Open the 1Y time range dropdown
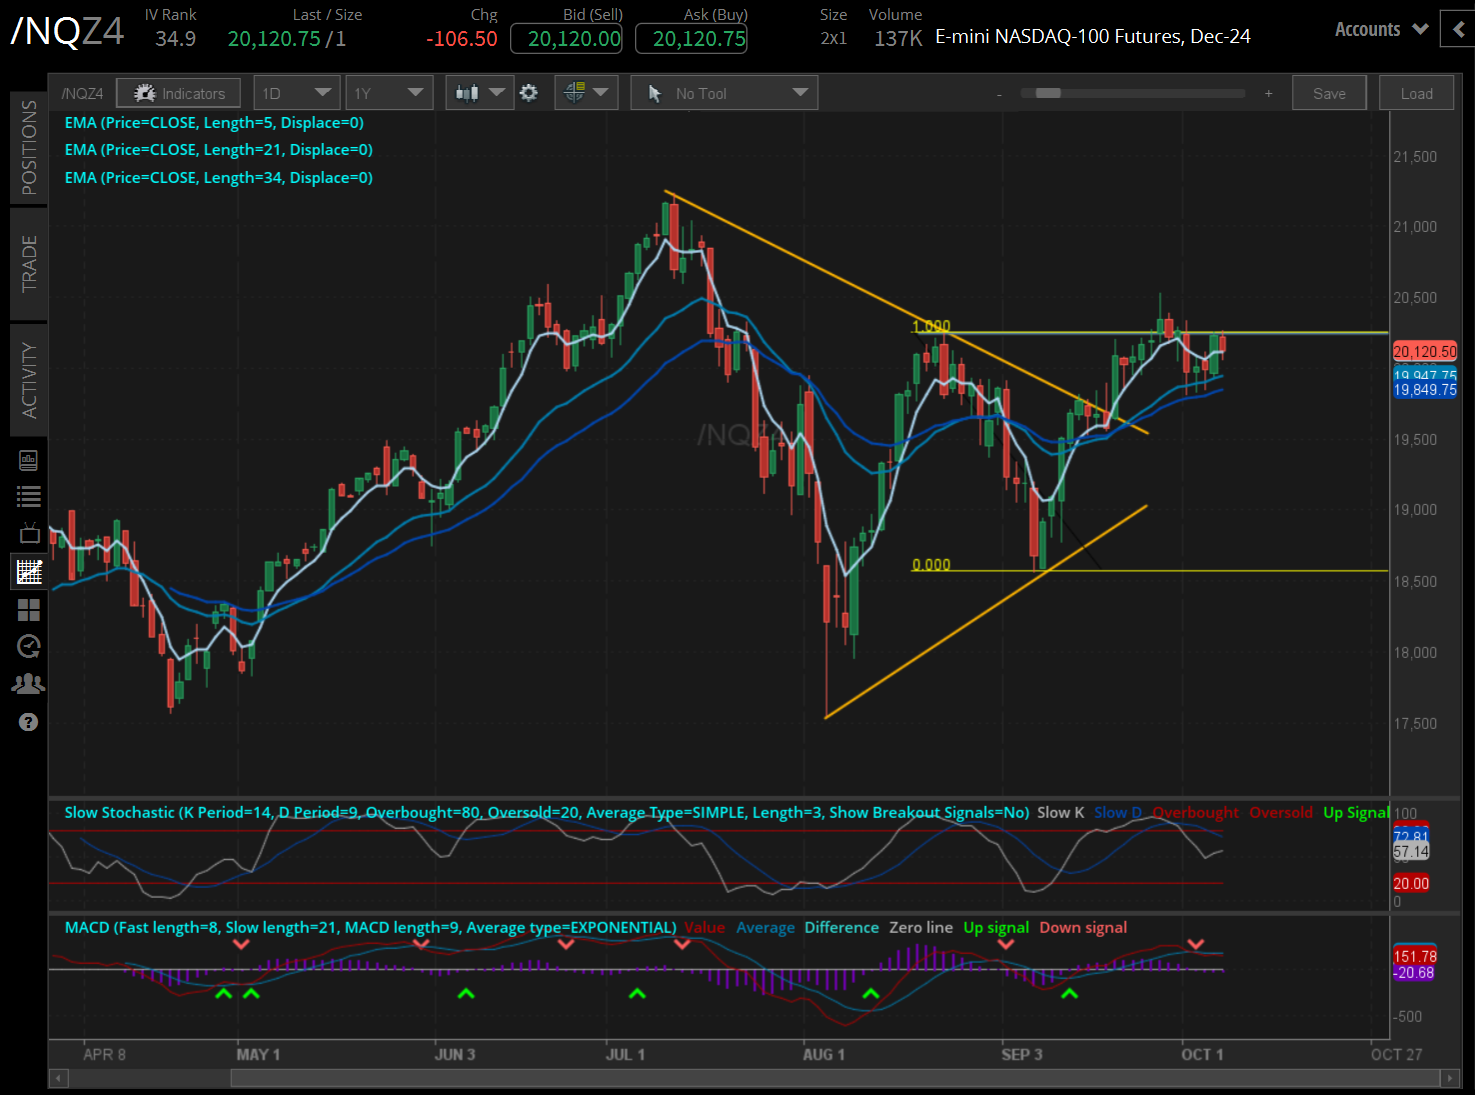1475x1095 pixels. point(390,93)
